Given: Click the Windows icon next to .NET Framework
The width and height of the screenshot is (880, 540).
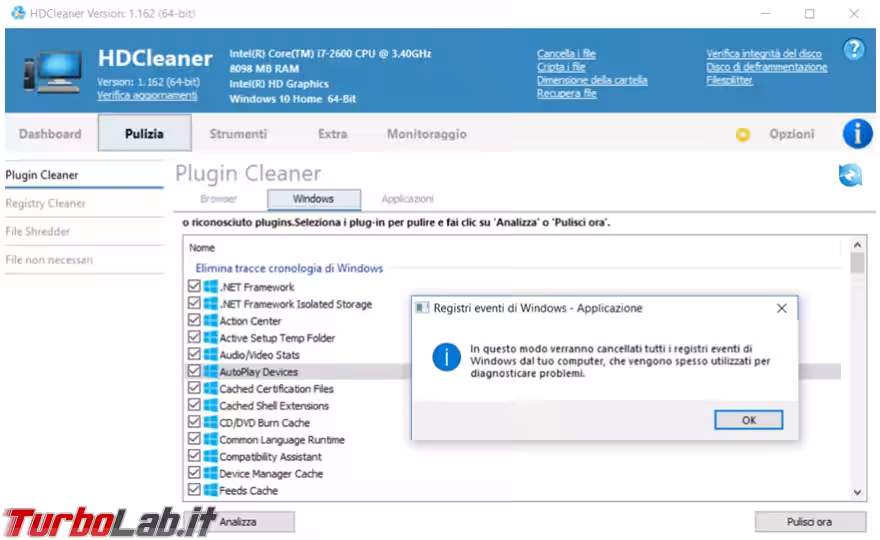Looking at the screenshot, I should pyautogui.click(x=210, y=287).
